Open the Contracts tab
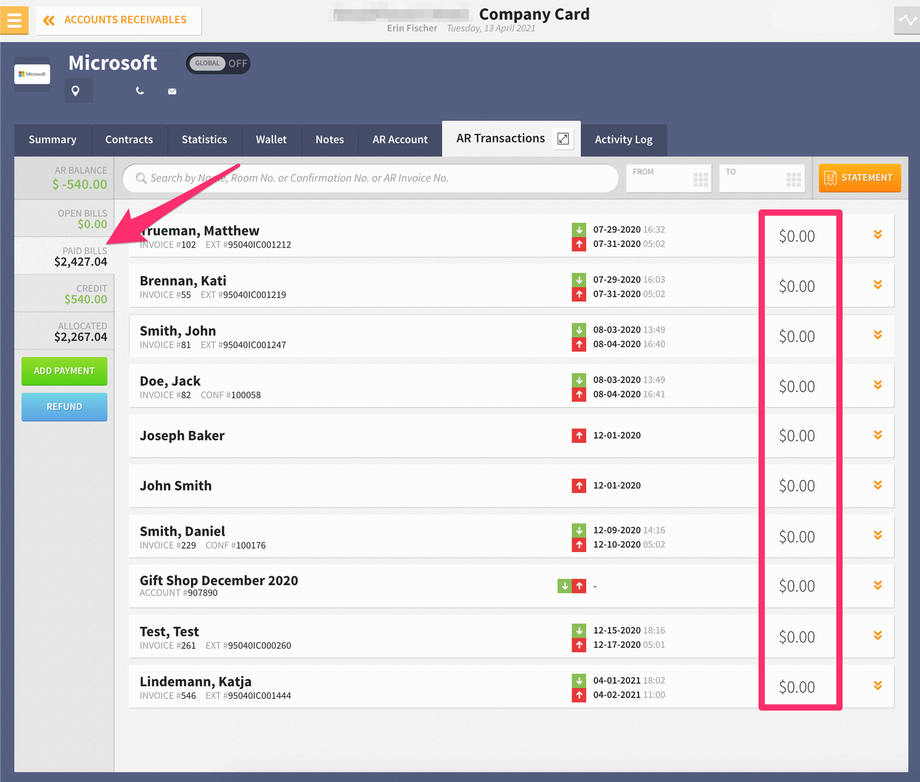920x782 pixels. click(x=129, y=140)
